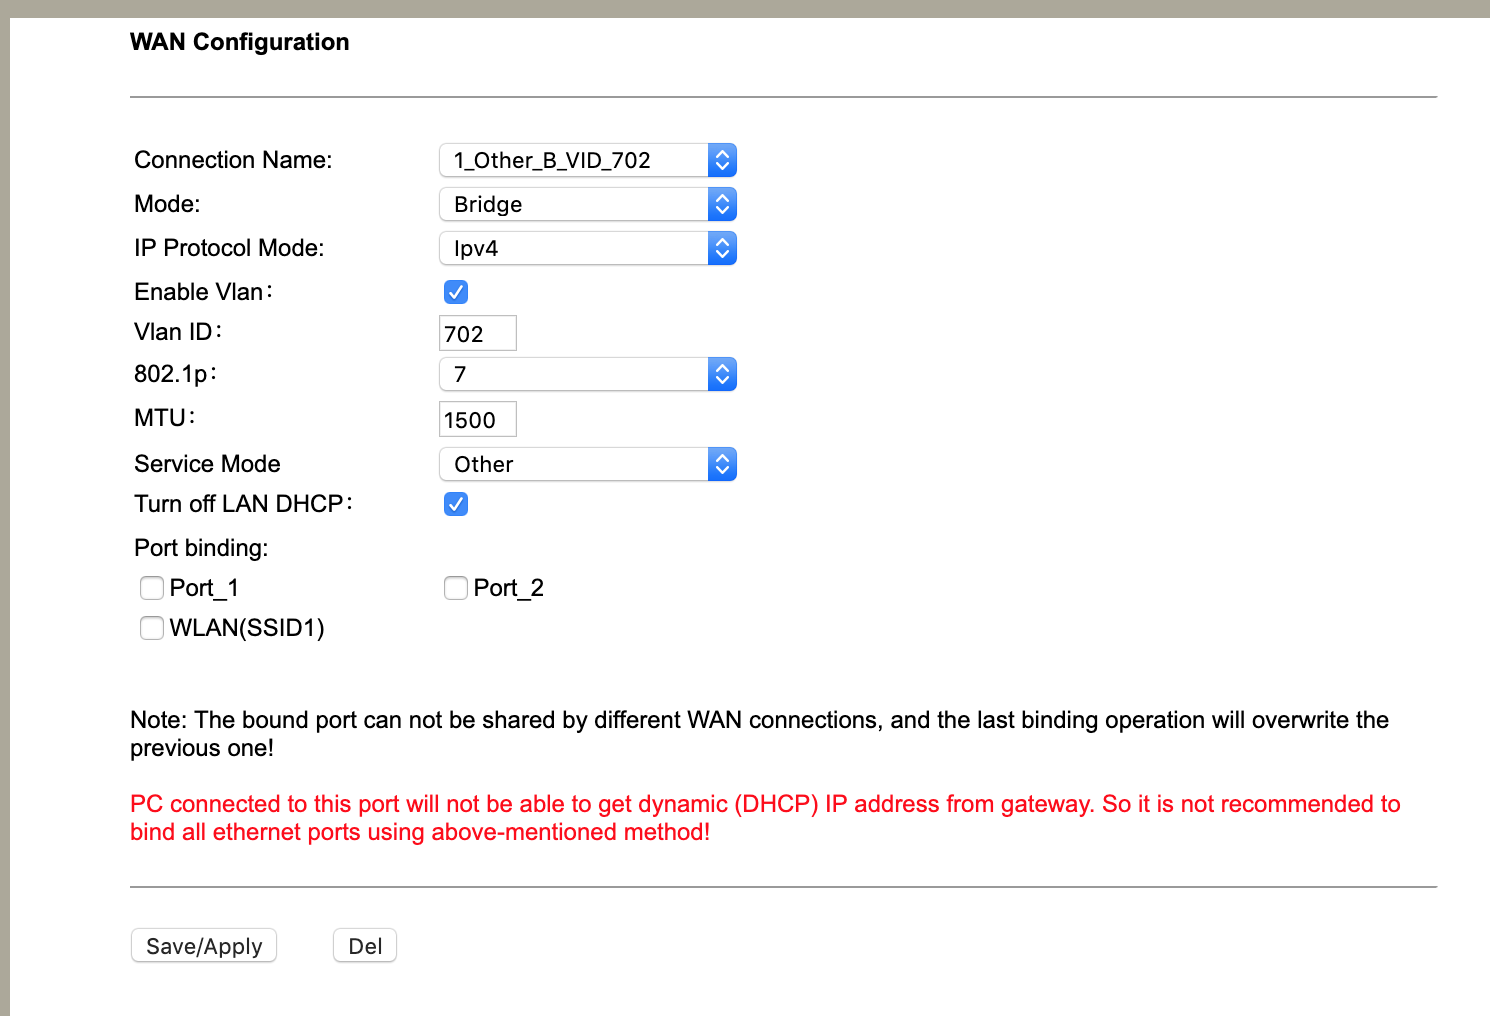Focus the MTU input field
1490x1016 pixels.
tap(478, 420)
